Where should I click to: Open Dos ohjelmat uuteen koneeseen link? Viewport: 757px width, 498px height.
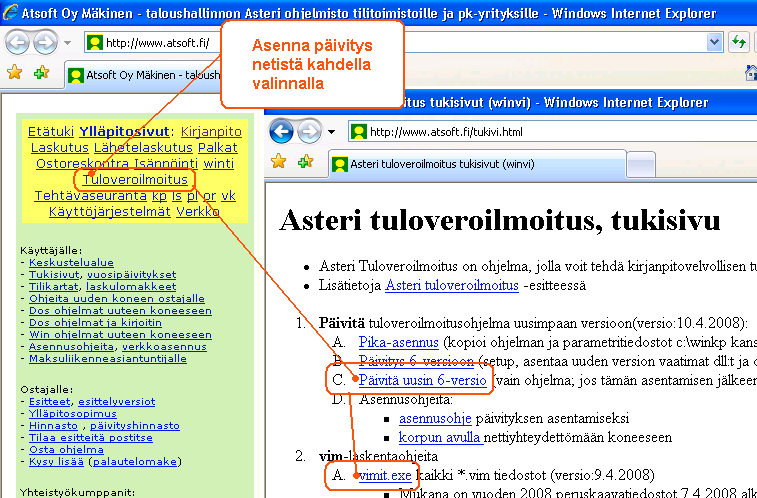(x=120, y=311)
